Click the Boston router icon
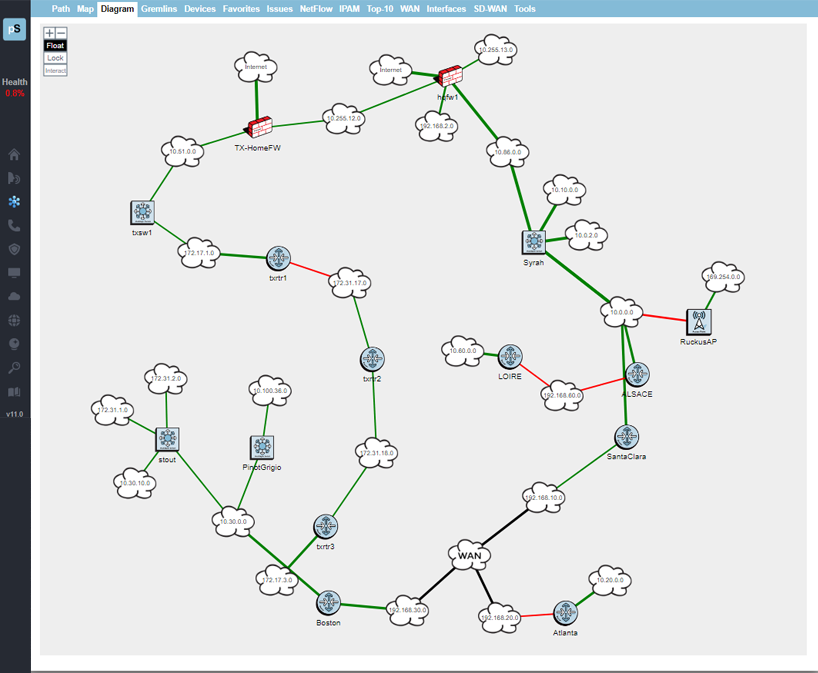The height and width of the screenshot is (673, 818). (328, 602)
